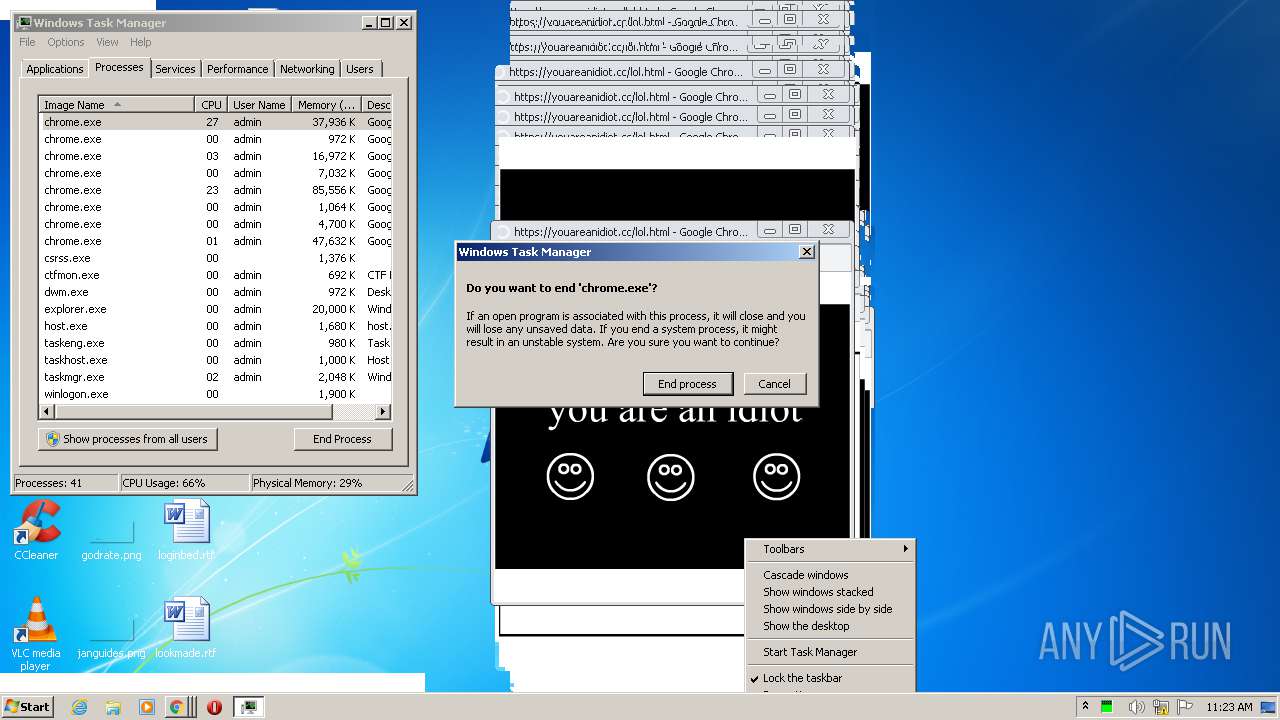Screen dimensions: 1280x720
Task: Click the process list scrollbar right arrow
Action: point(382,412)
